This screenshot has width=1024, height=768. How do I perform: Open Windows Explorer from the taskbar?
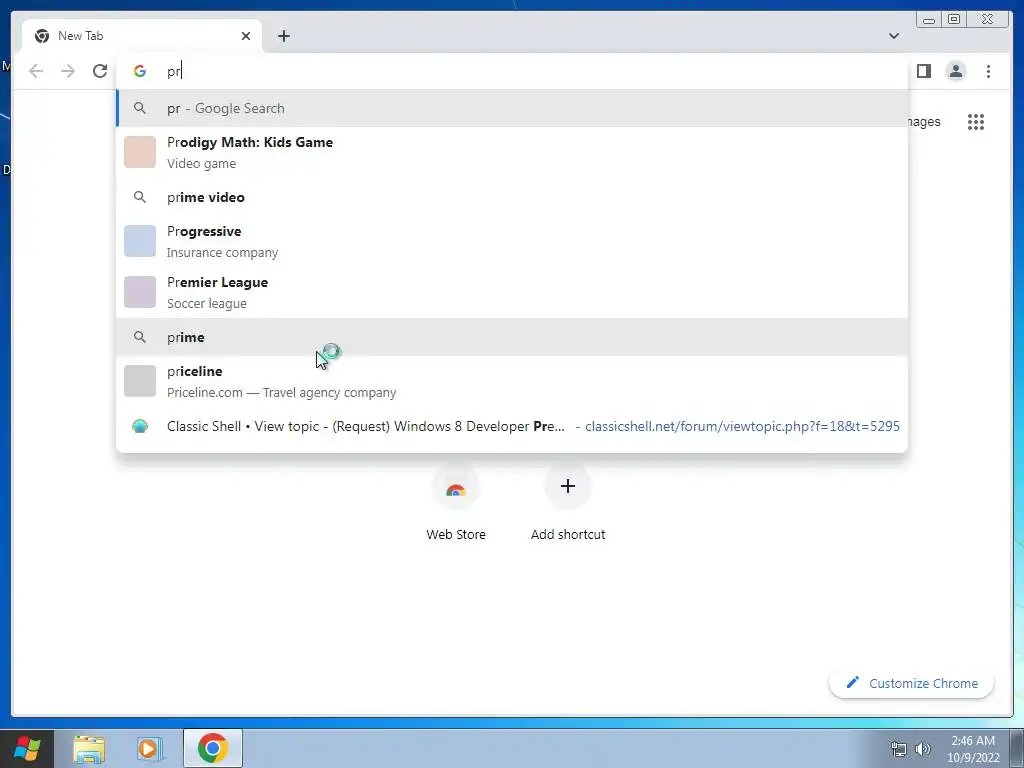click(x=89, y=748)
